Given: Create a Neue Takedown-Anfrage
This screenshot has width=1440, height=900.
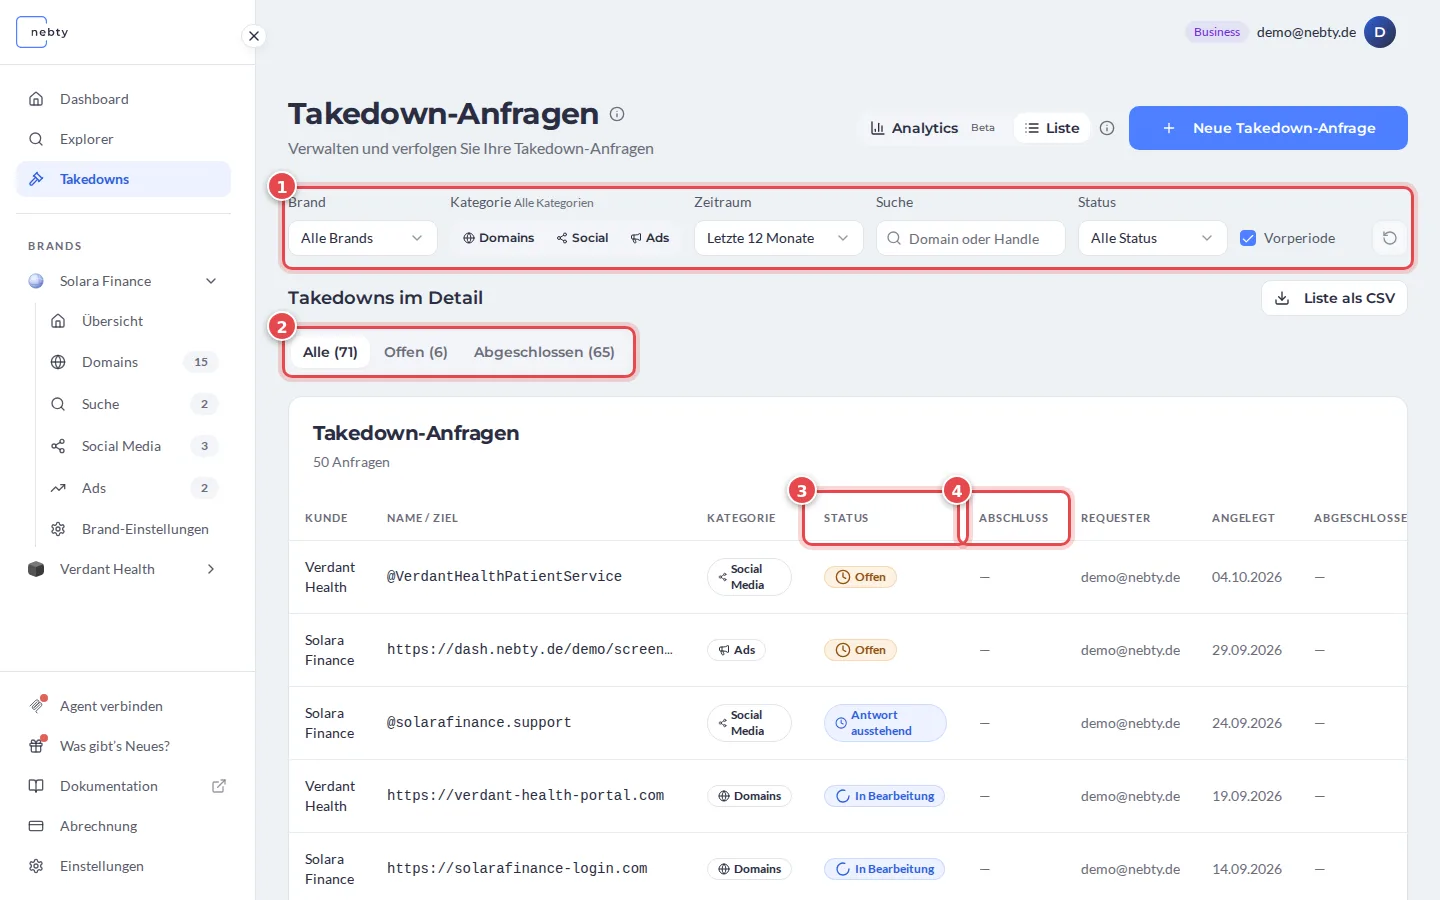Looking at the screenshot, I should point(1268,128).
